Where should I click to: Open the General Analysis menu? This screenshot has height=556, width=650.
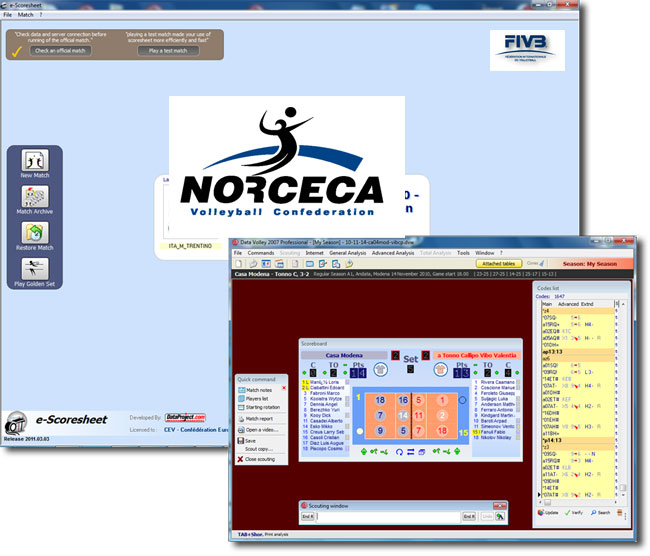pos(347,253)
